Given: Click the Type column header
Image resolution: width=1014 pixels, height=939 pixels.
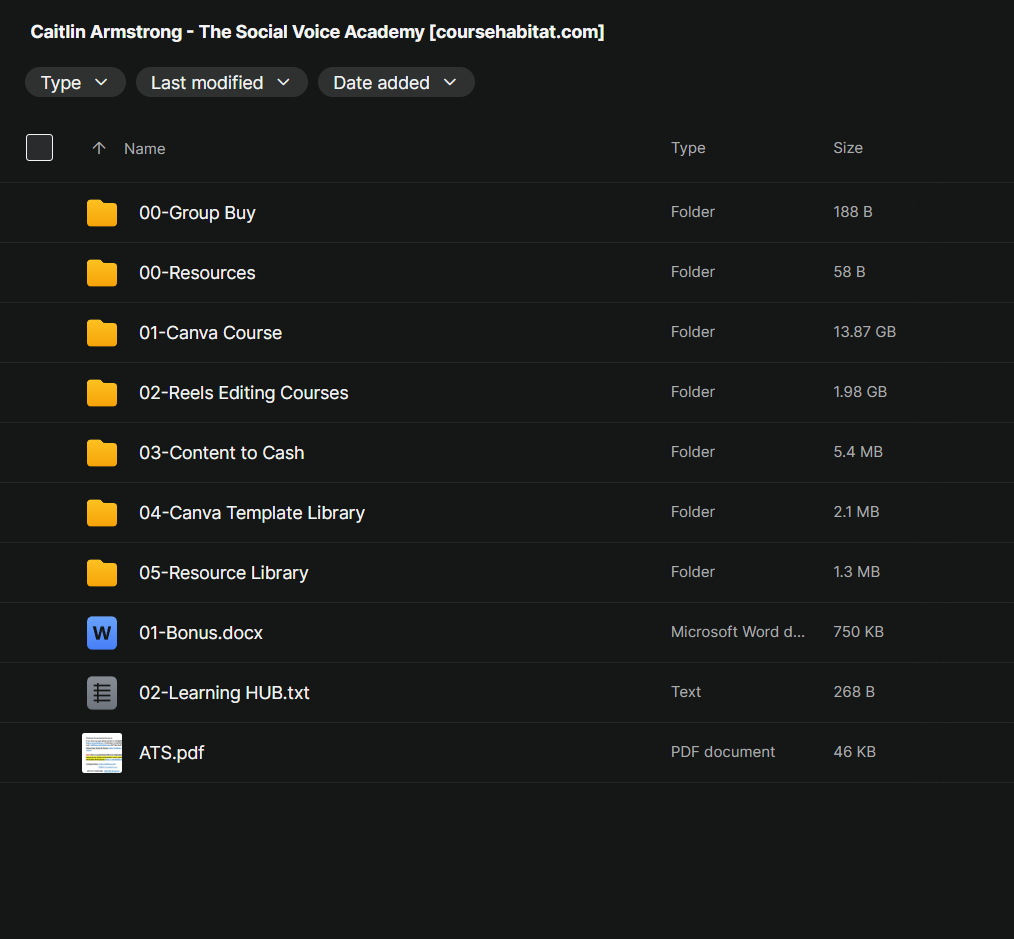Looking at the screenshot, I should 688,148.
